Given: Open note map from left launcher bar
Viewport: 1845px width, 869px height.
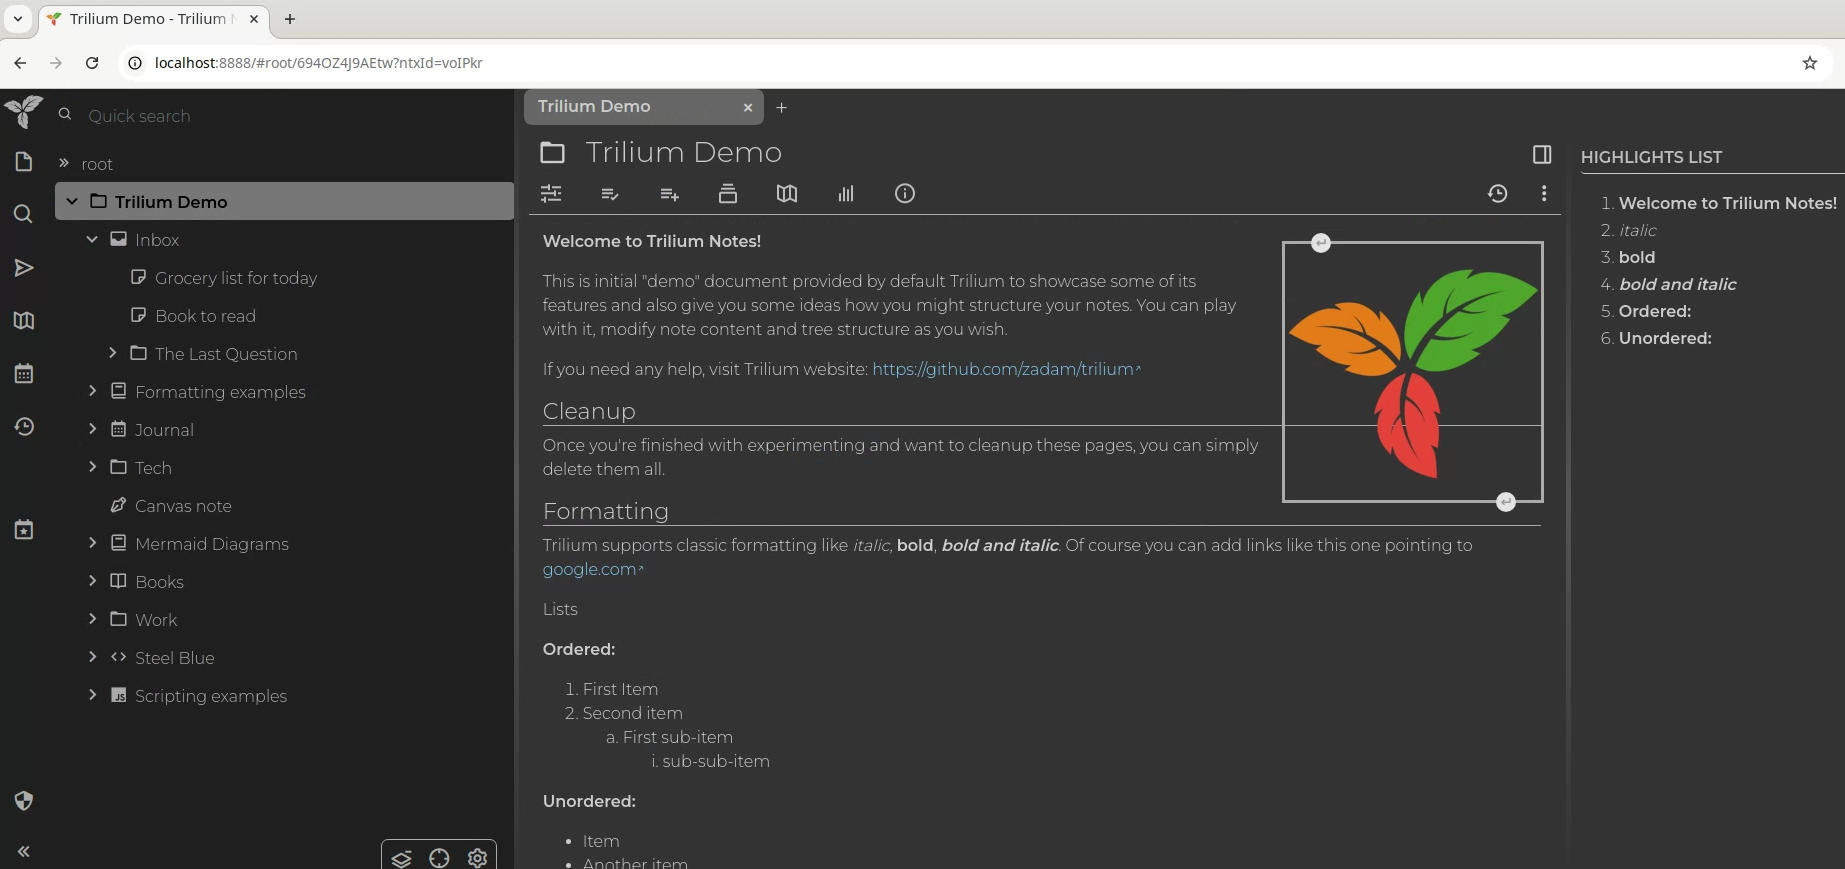Looking at the screenshot, I should pos(24,320).
